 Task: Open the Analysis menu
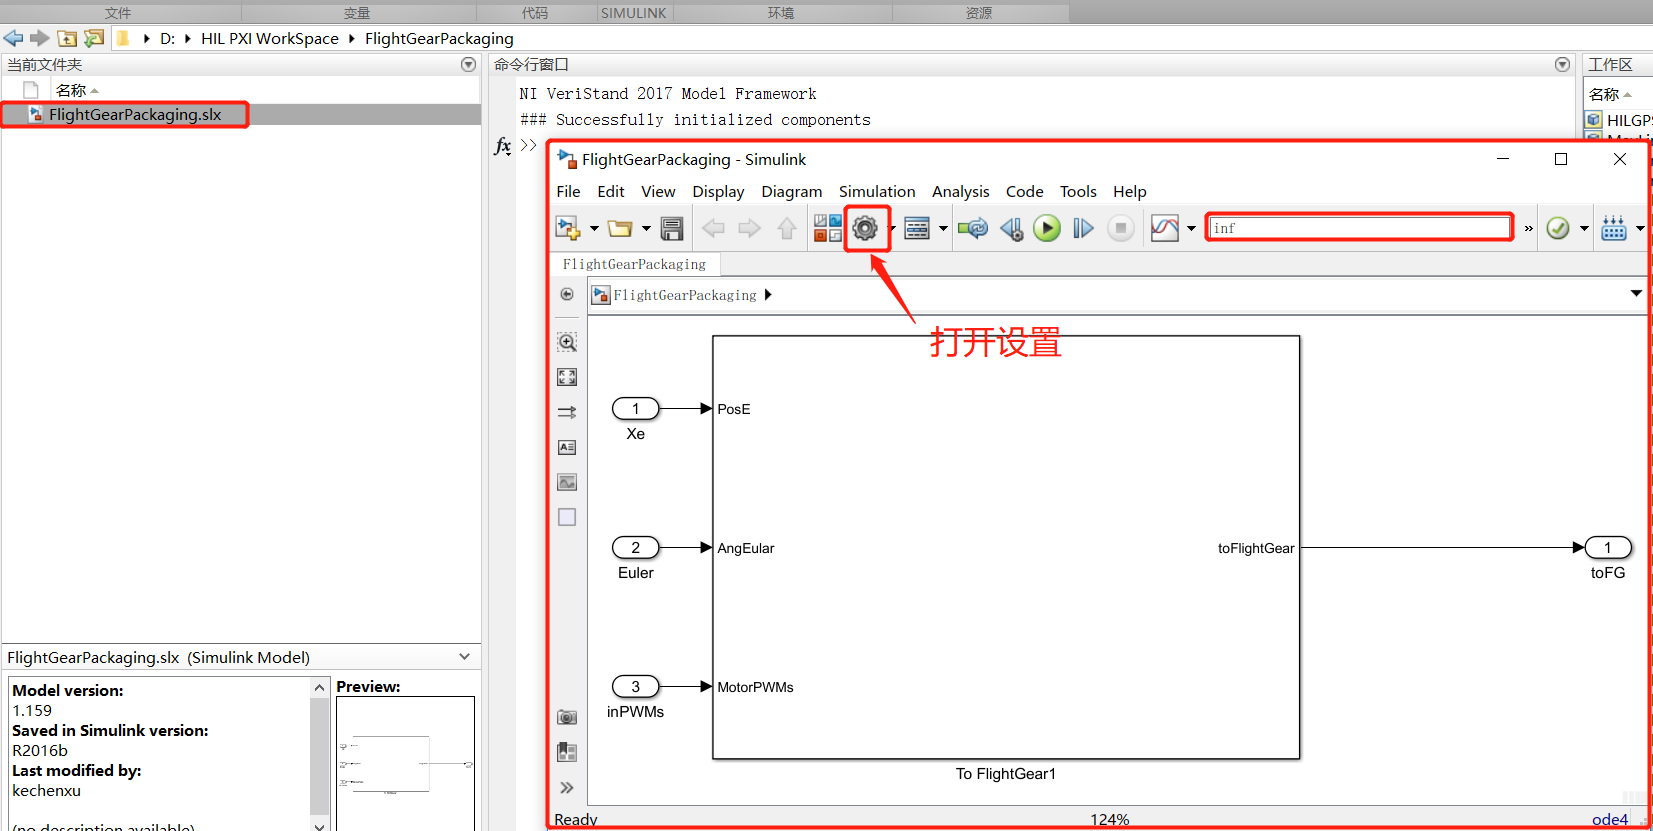coord(960,192)
